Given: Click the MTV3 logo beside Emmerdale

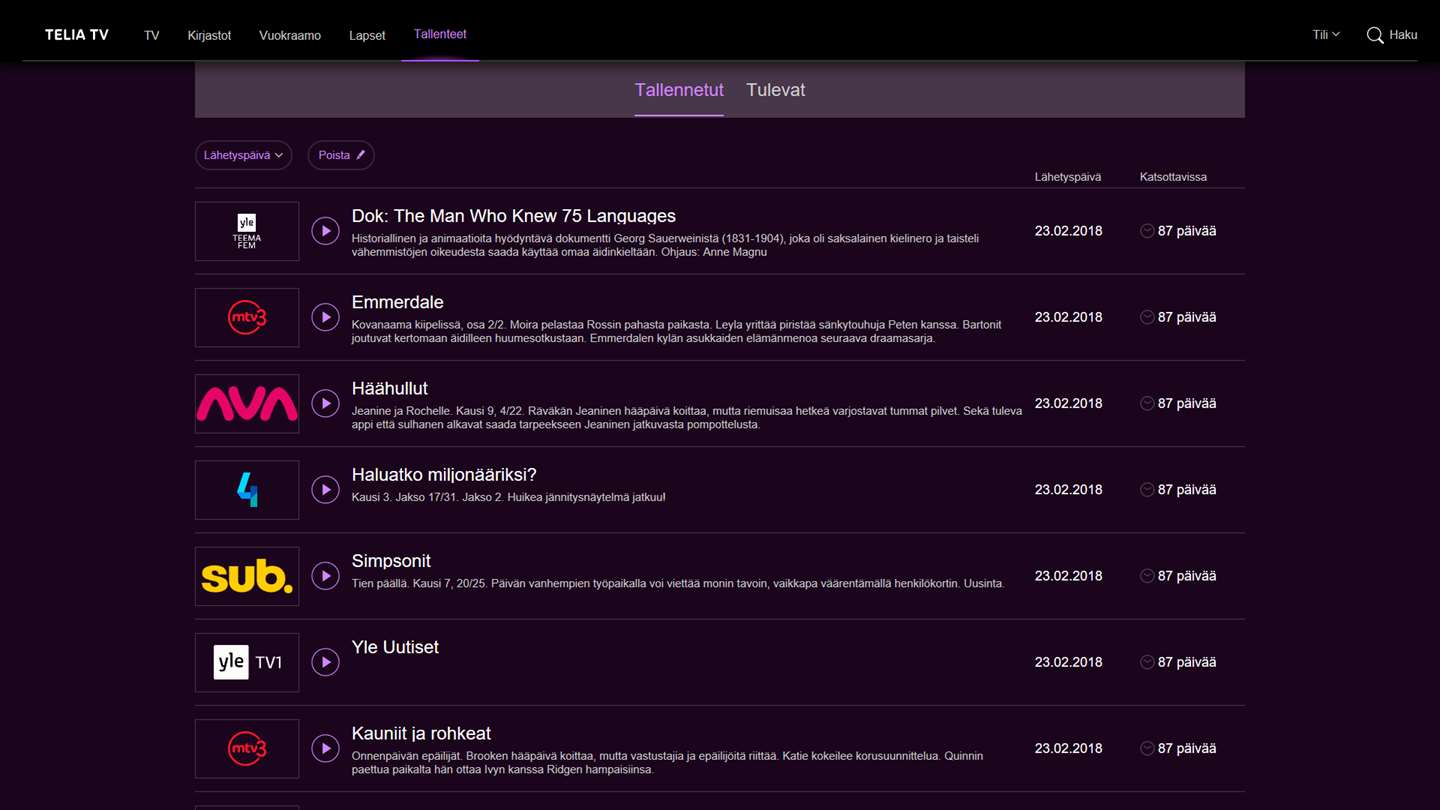Looking at the screenshot, I should (247, 317).
